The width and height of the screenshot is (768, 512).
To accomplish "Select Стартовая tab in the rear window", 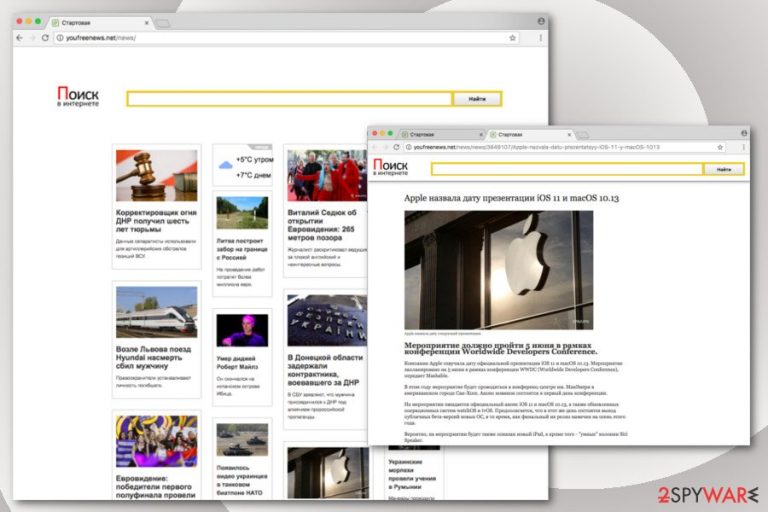I will [x=100, y=23].
